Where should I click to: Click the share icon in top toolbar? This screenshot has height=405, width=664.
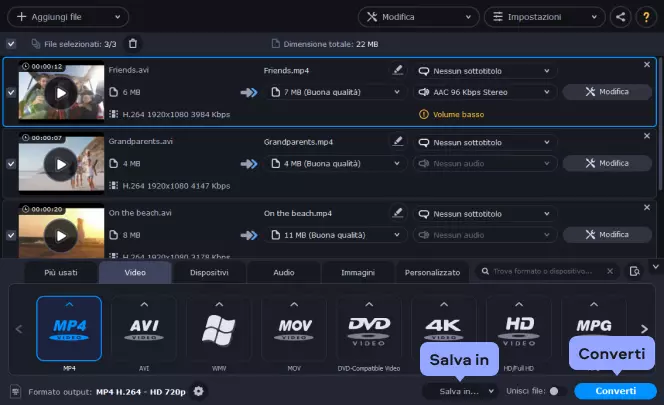click(620, 17)
